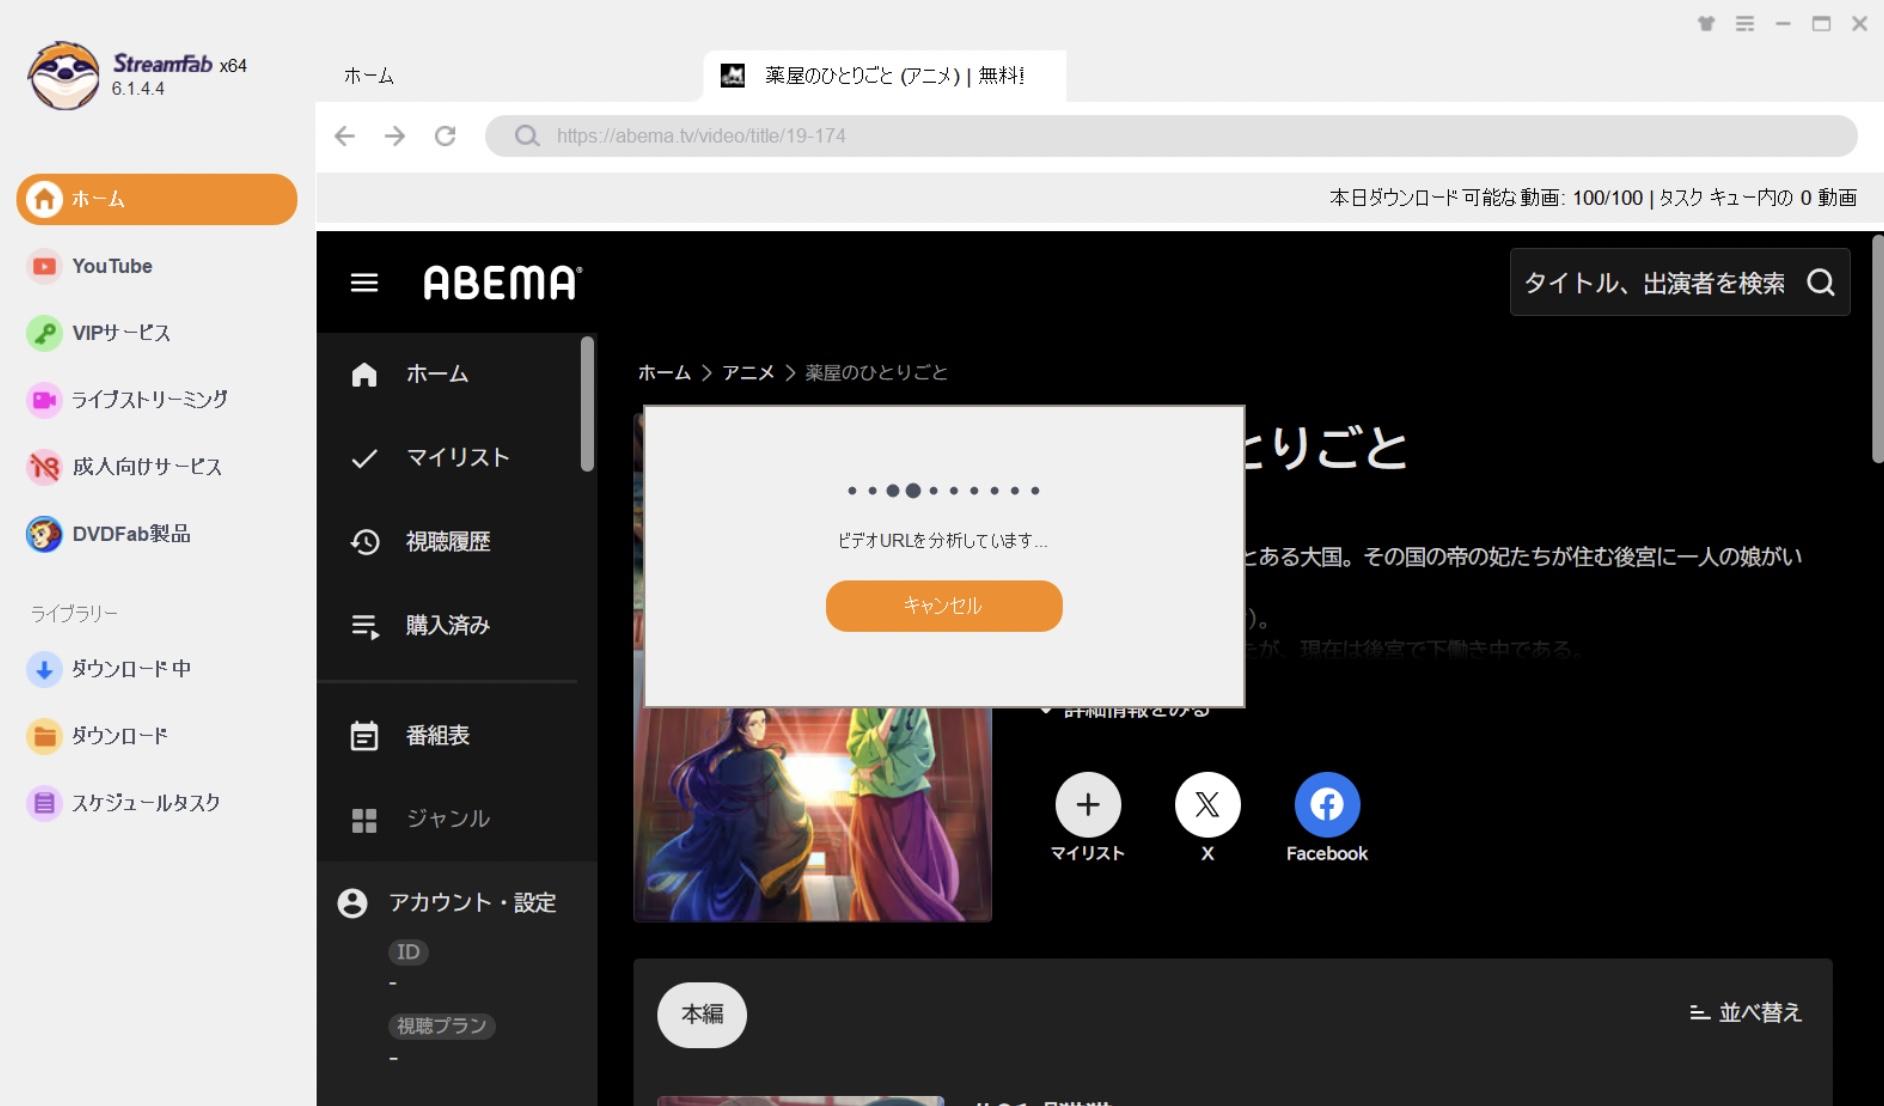Open the title bar menu lines icon
The image size is (1884, 1106).
point(1745,24)
